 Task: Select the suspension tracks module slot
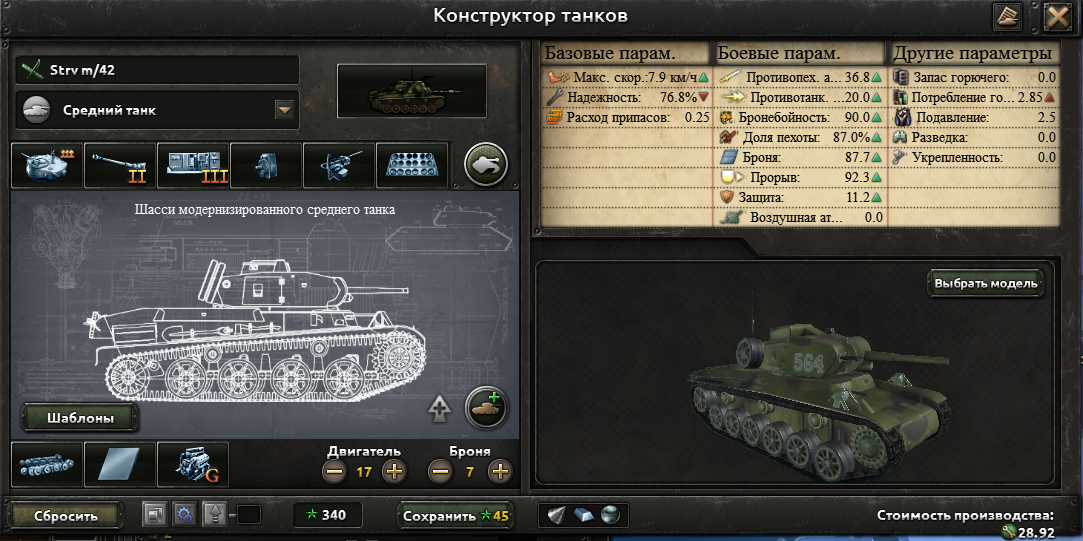(x=47, y=464)
